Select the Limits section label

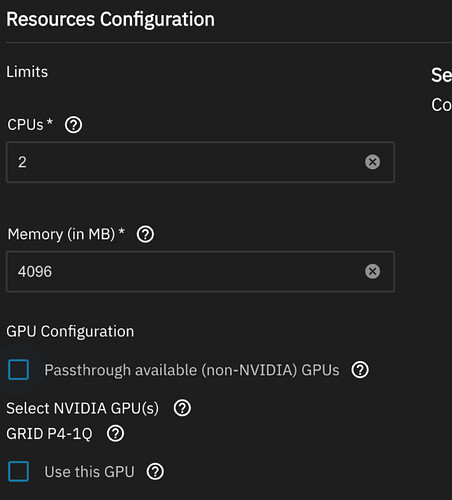tap(27, 72)
